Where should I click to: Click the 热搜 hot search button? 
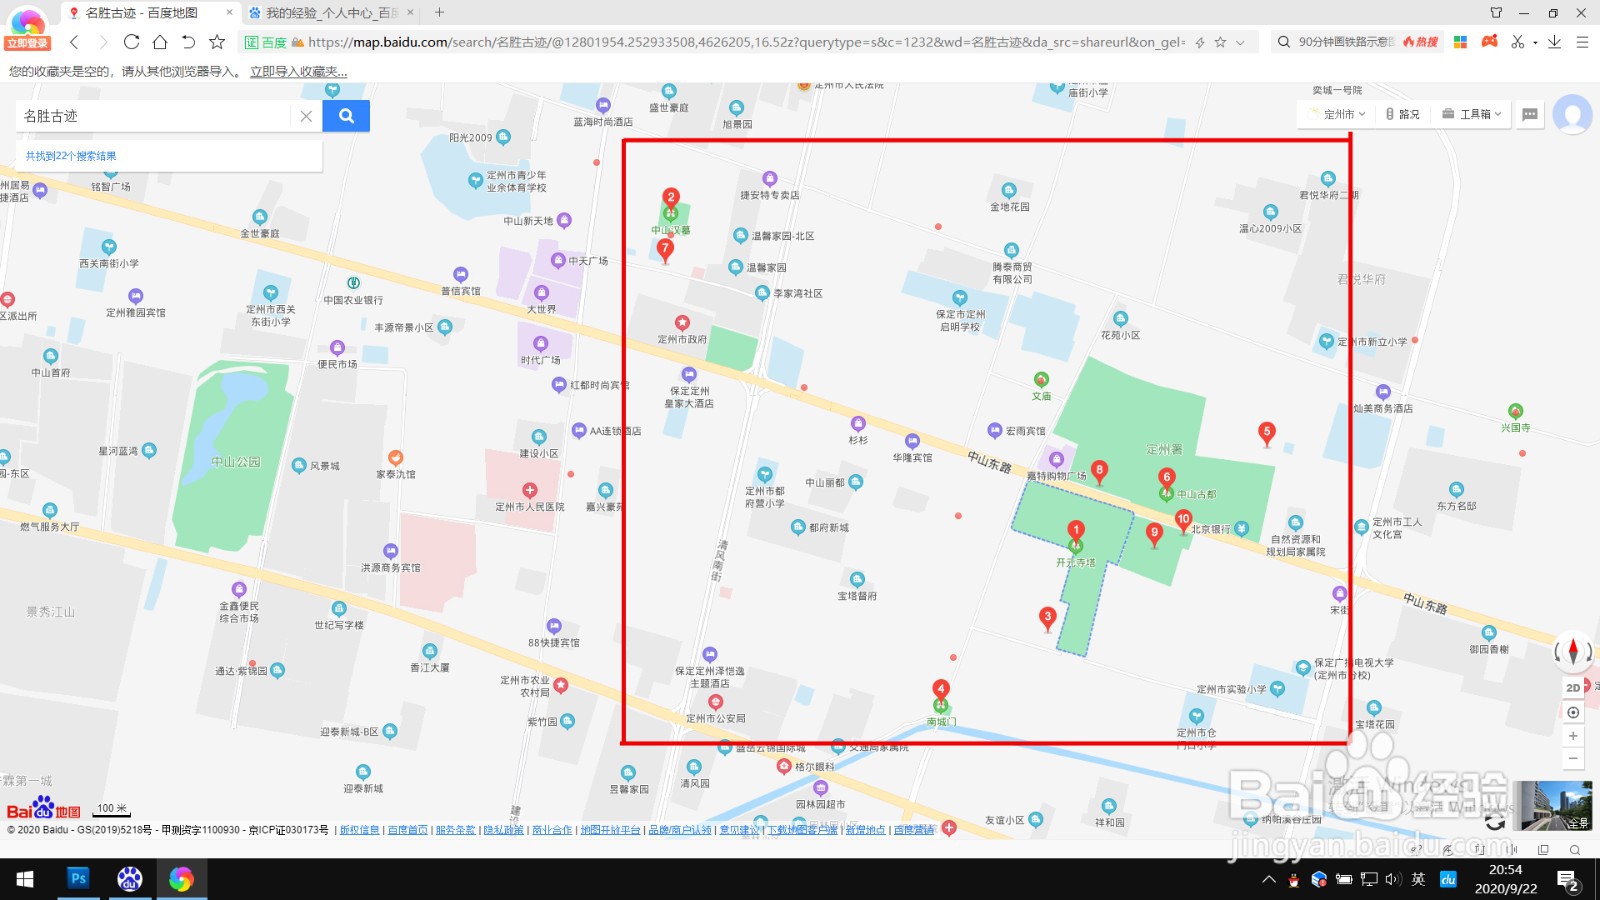[1420, 42]
